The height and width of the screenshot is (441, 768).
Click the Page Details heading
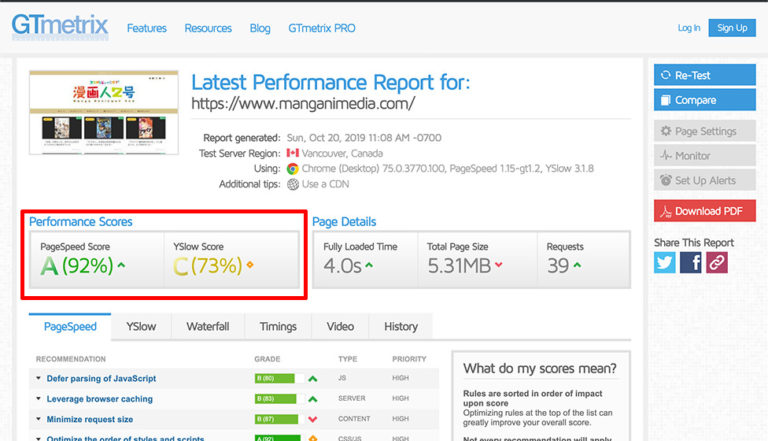[x=344, y=221]
